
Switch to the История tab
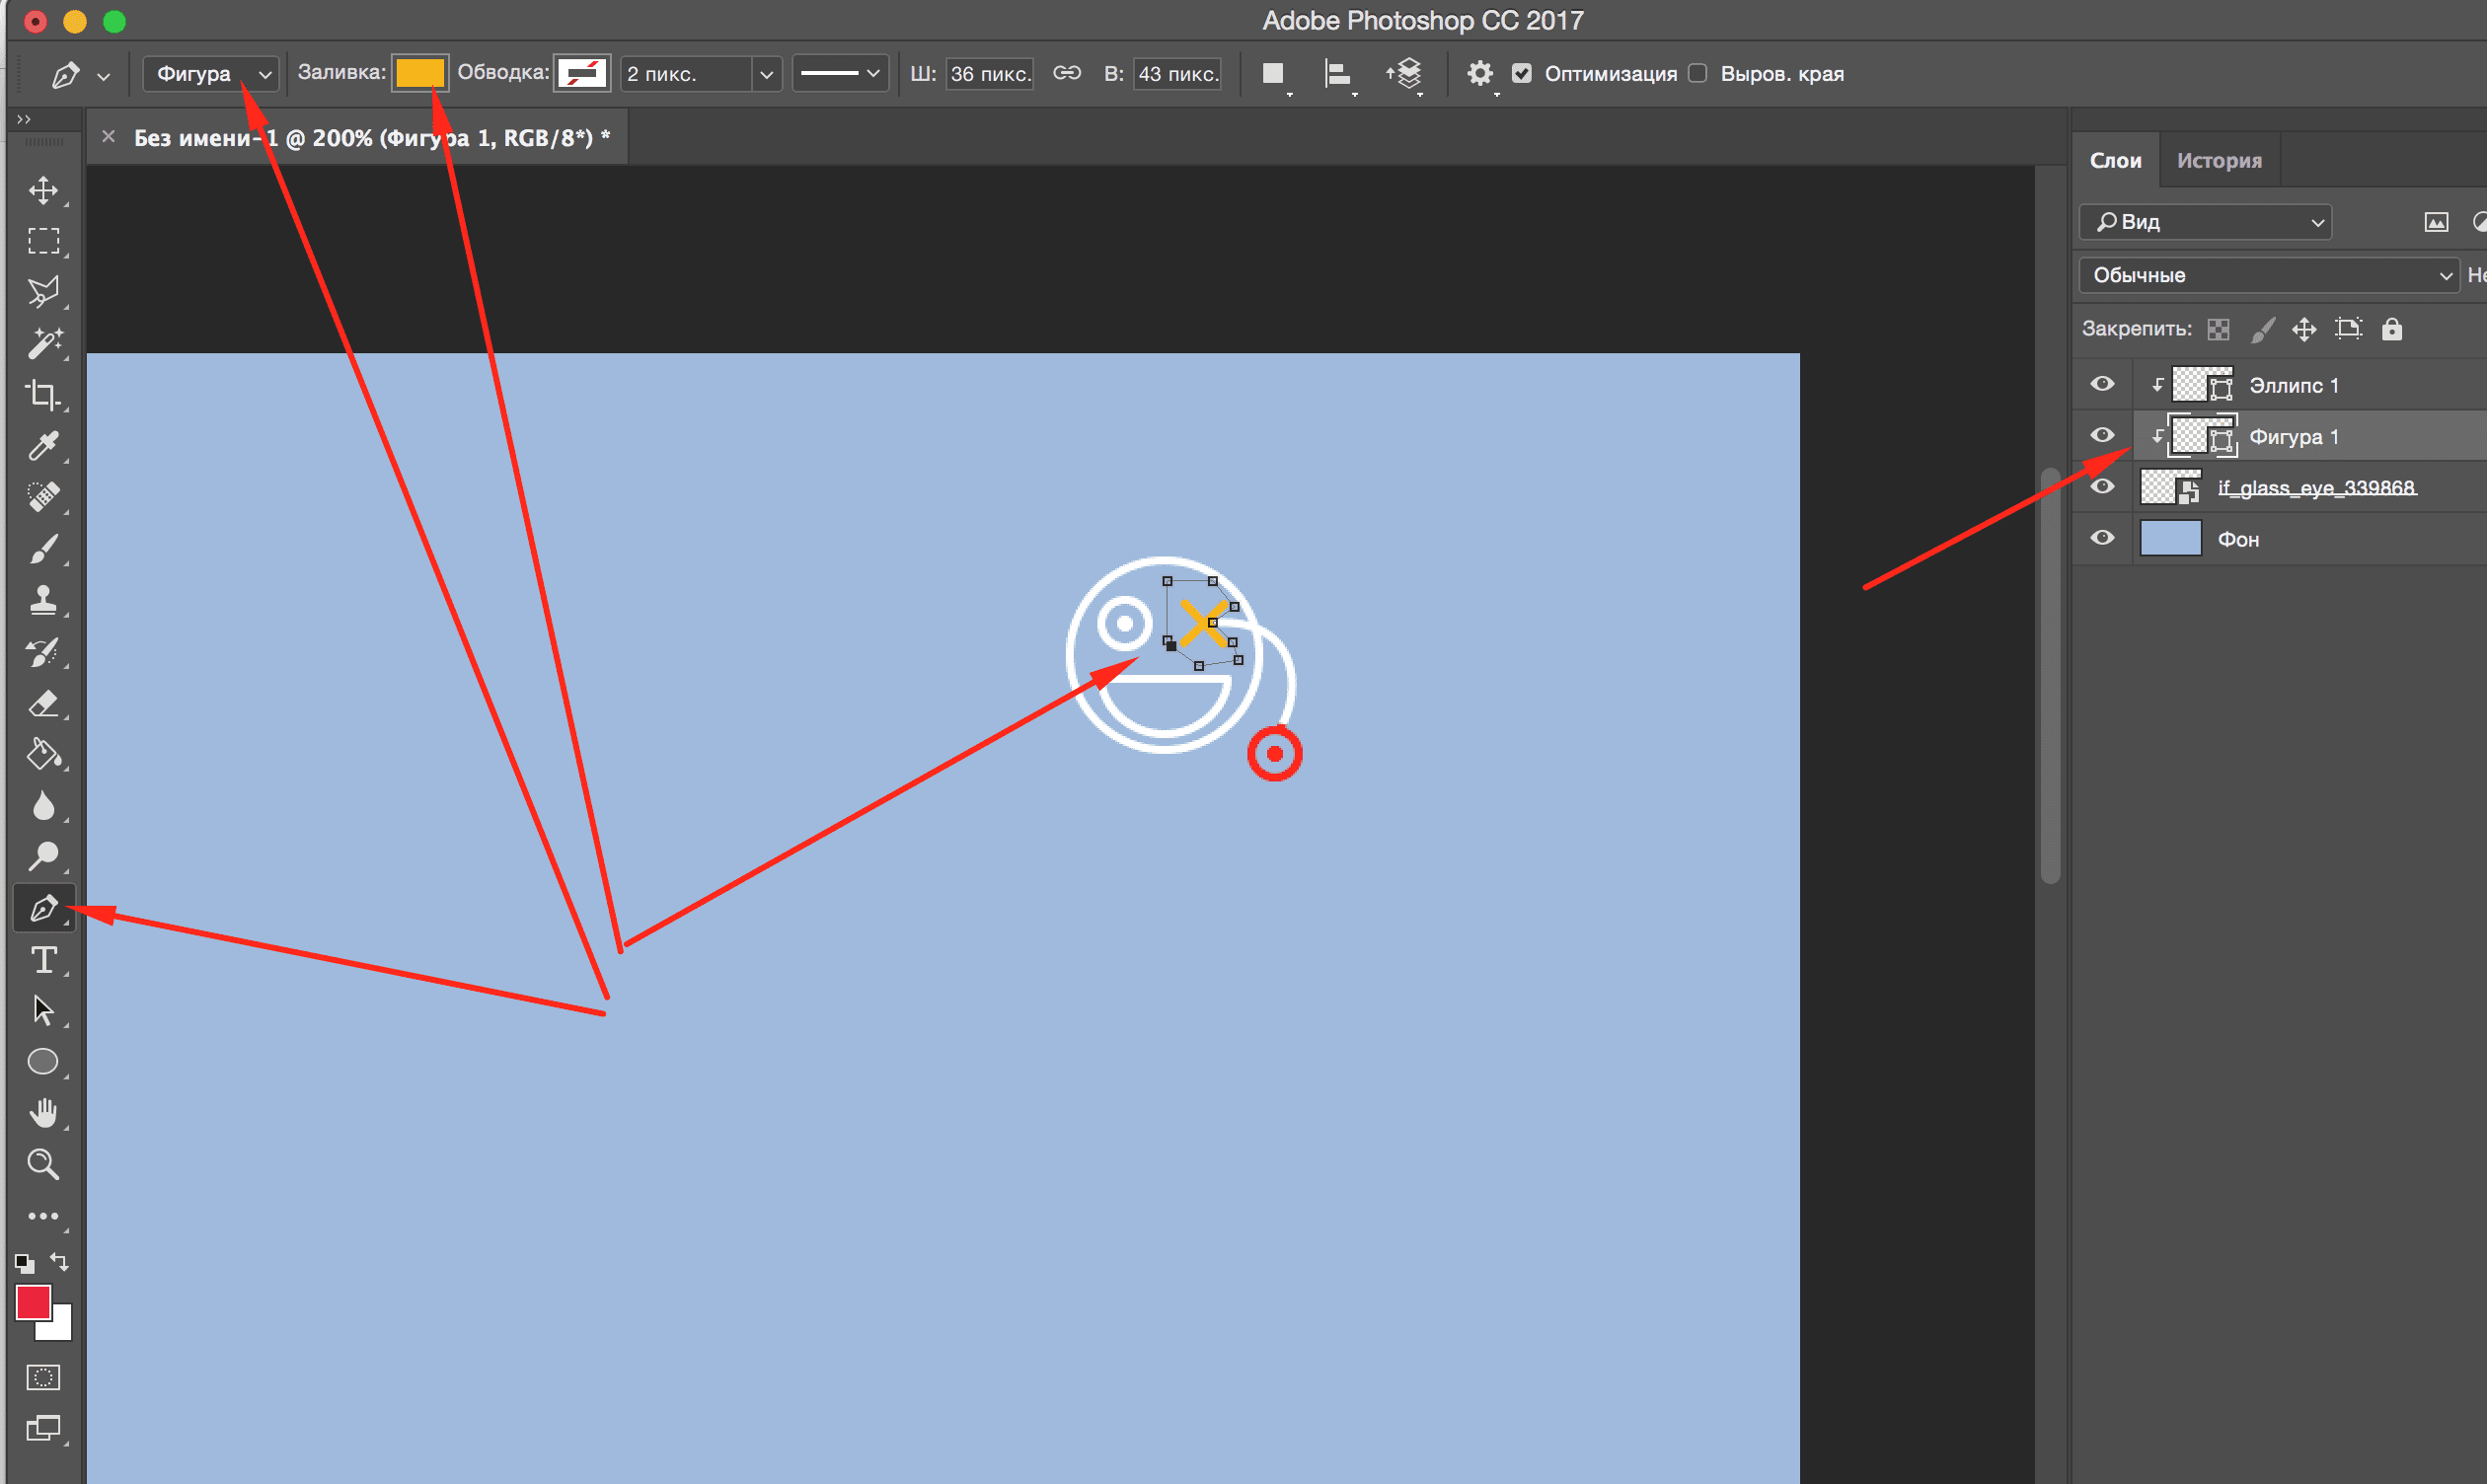2218,160
